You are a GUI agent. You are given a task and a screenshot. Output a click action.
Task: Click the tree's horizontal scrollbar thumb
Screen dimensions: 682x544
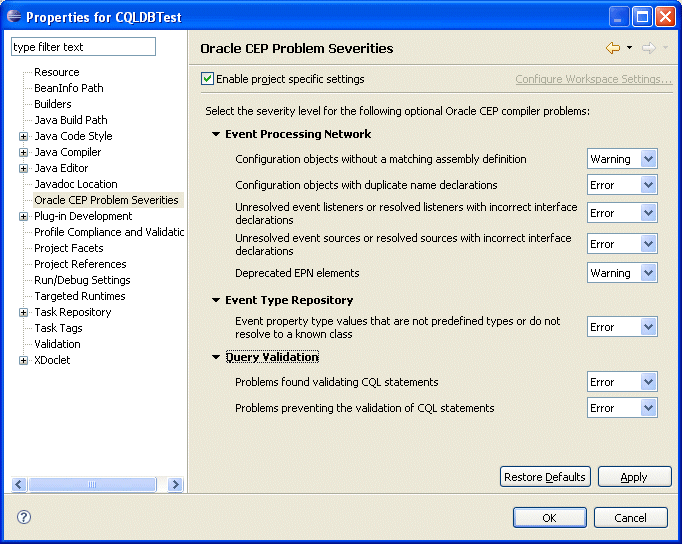pos(92,484)
